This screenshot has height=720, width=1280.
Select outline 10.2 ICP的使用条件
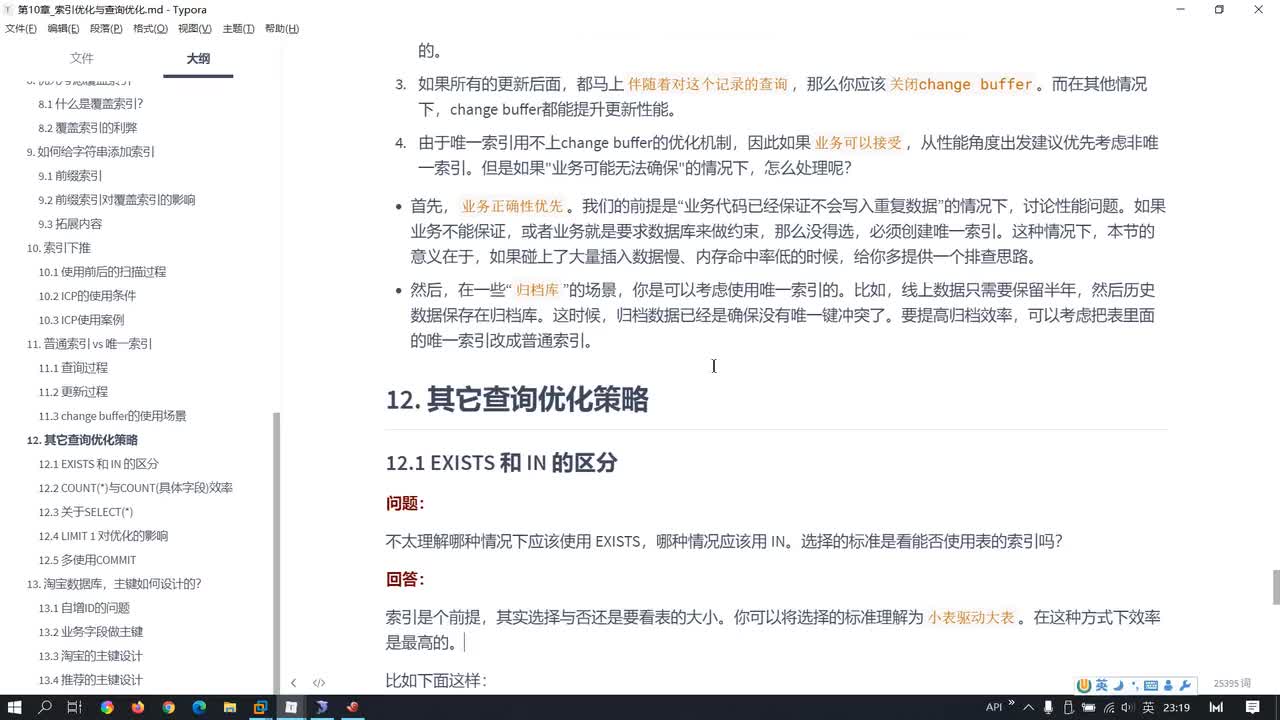point(87,296)
